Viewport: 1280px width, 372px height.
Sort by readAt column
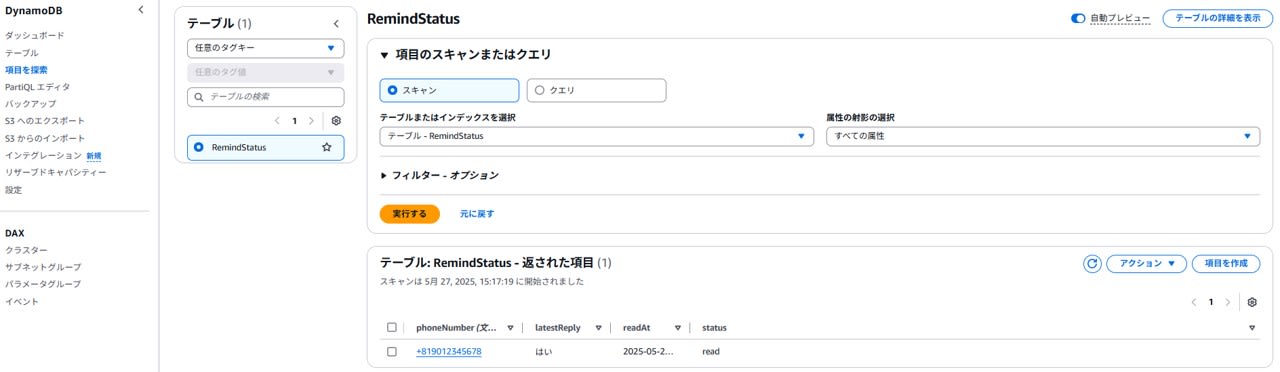pyautogui.click(x=678, y=328)
